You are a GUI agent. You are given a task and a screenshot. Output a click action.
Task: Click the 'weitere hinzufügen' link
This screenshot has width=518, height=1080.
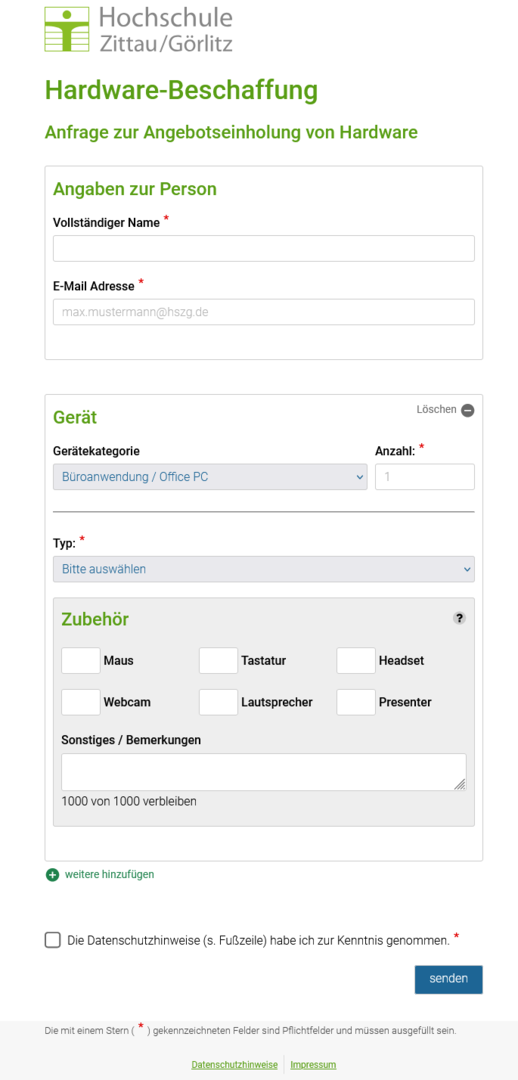[110, 875]
